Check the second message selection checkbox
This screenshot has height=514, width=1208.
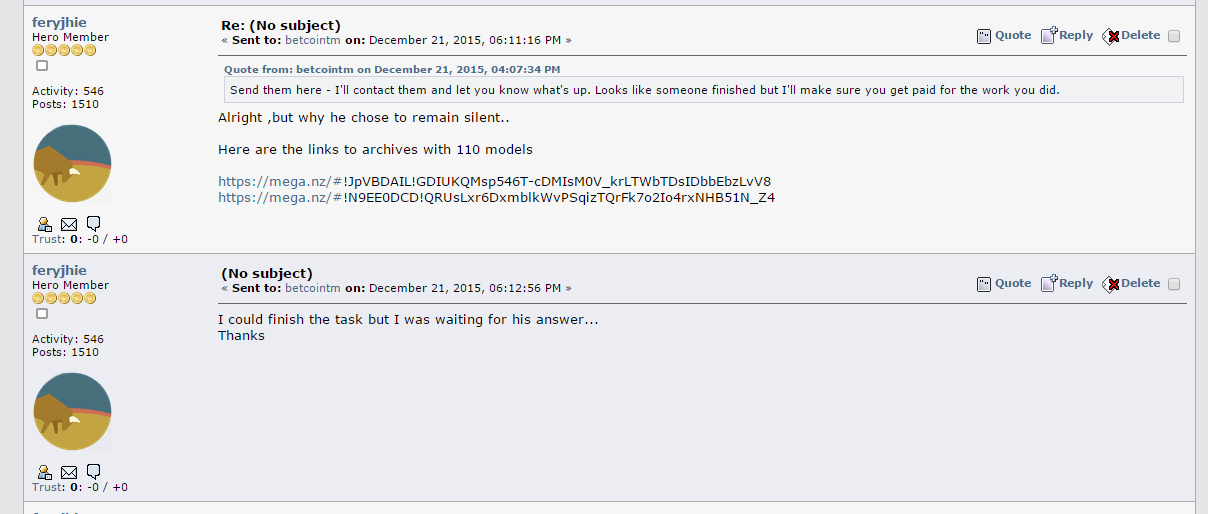click(x=1174, y=284)
